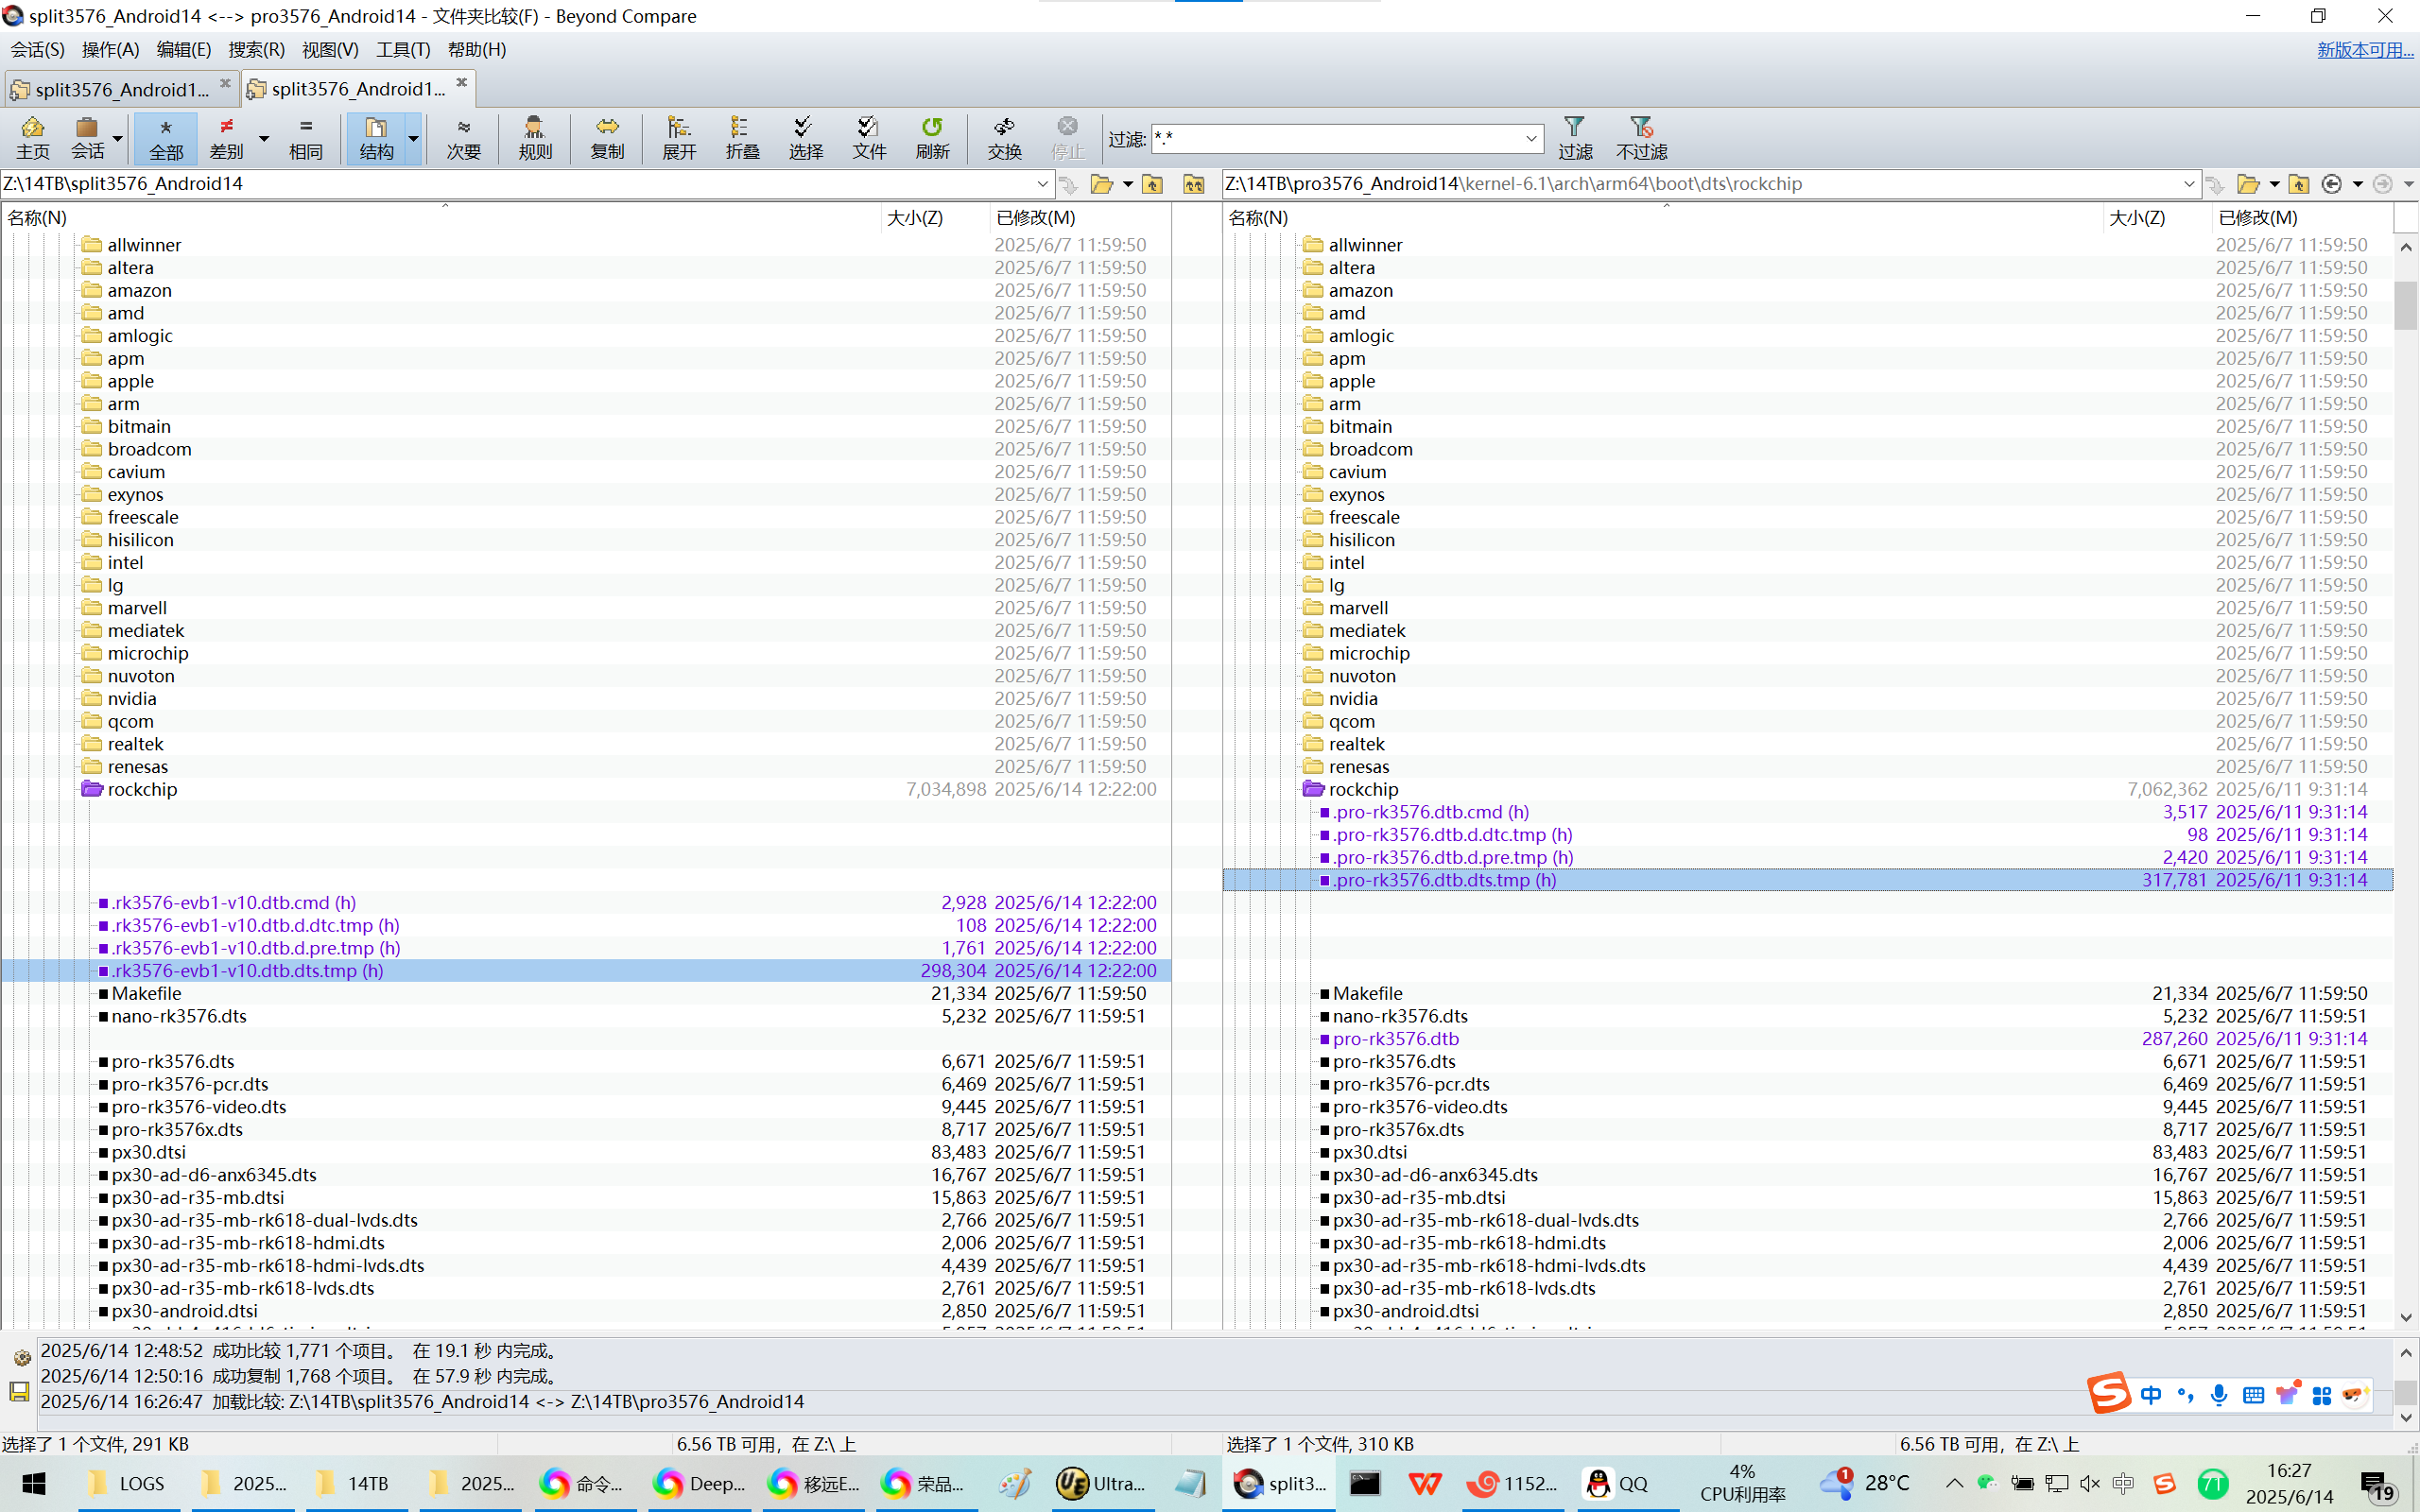Image resolution: width=2420 pixels, height=1512 pixels.
Task: Toggle the Show All (全部) display filter
Action: pos(166,137)
